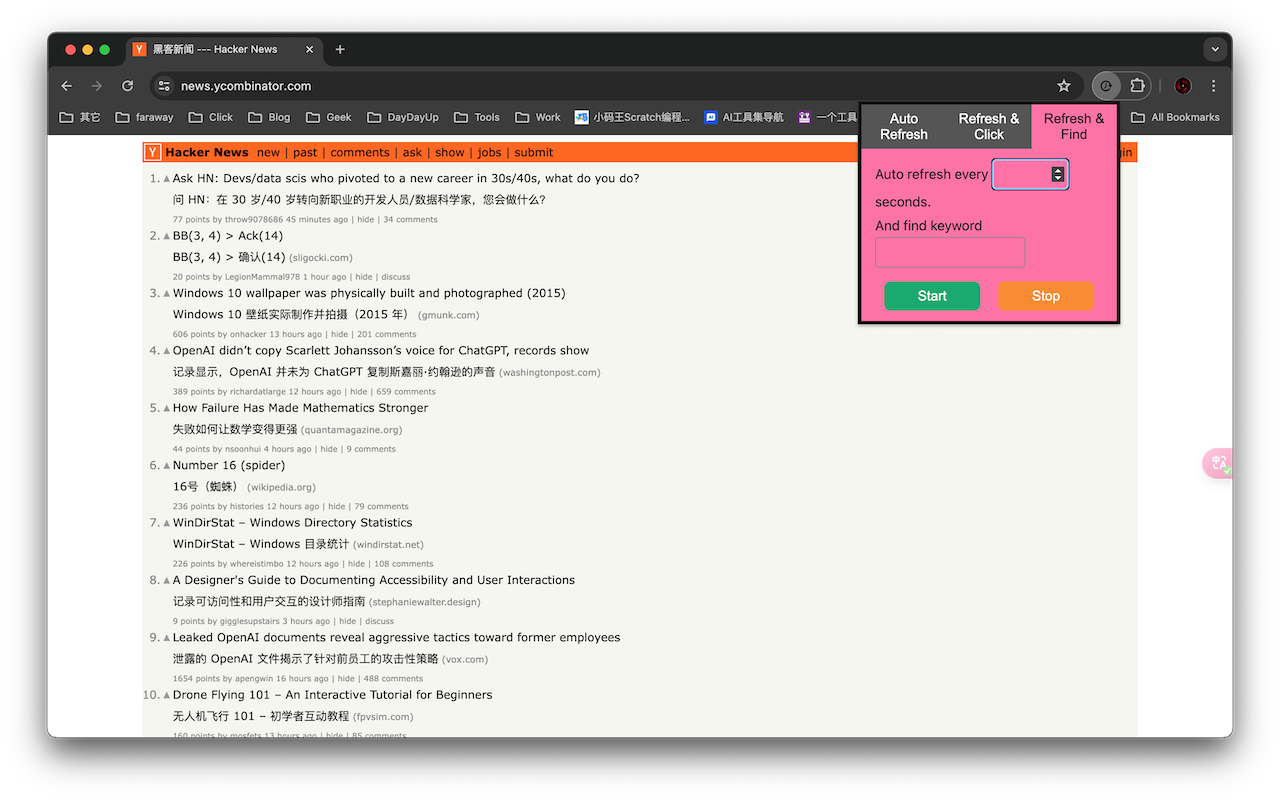
Task: Open the faraway bookmarks folder
Action: point(144,117)
